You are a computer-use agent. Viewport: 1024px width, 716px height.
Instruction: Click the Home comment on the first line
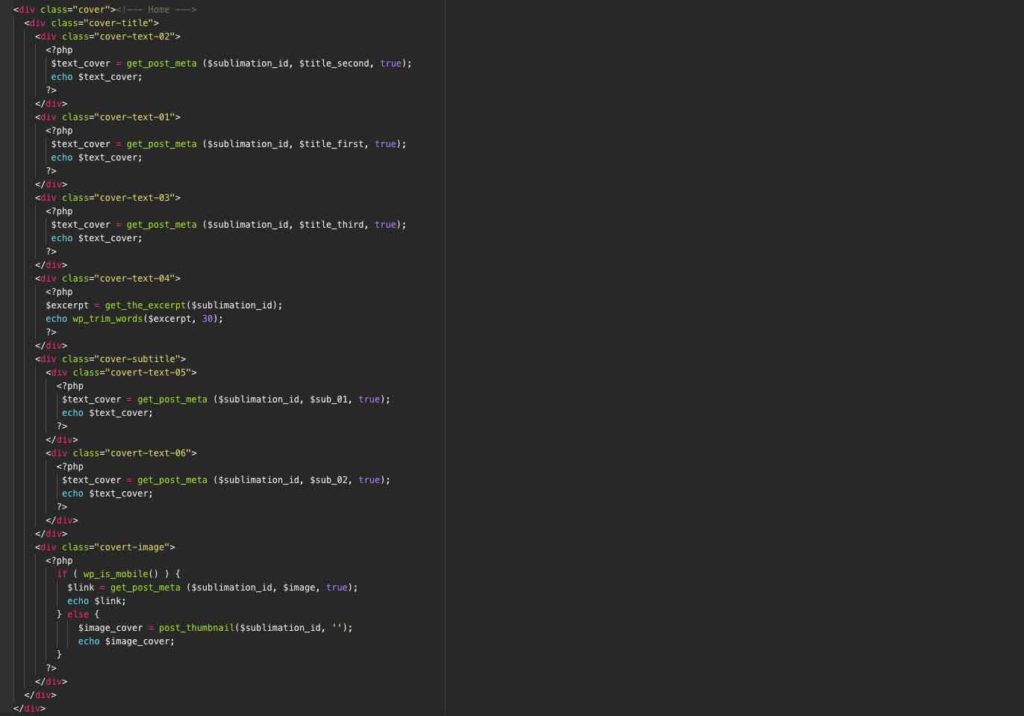click(158, 9)
